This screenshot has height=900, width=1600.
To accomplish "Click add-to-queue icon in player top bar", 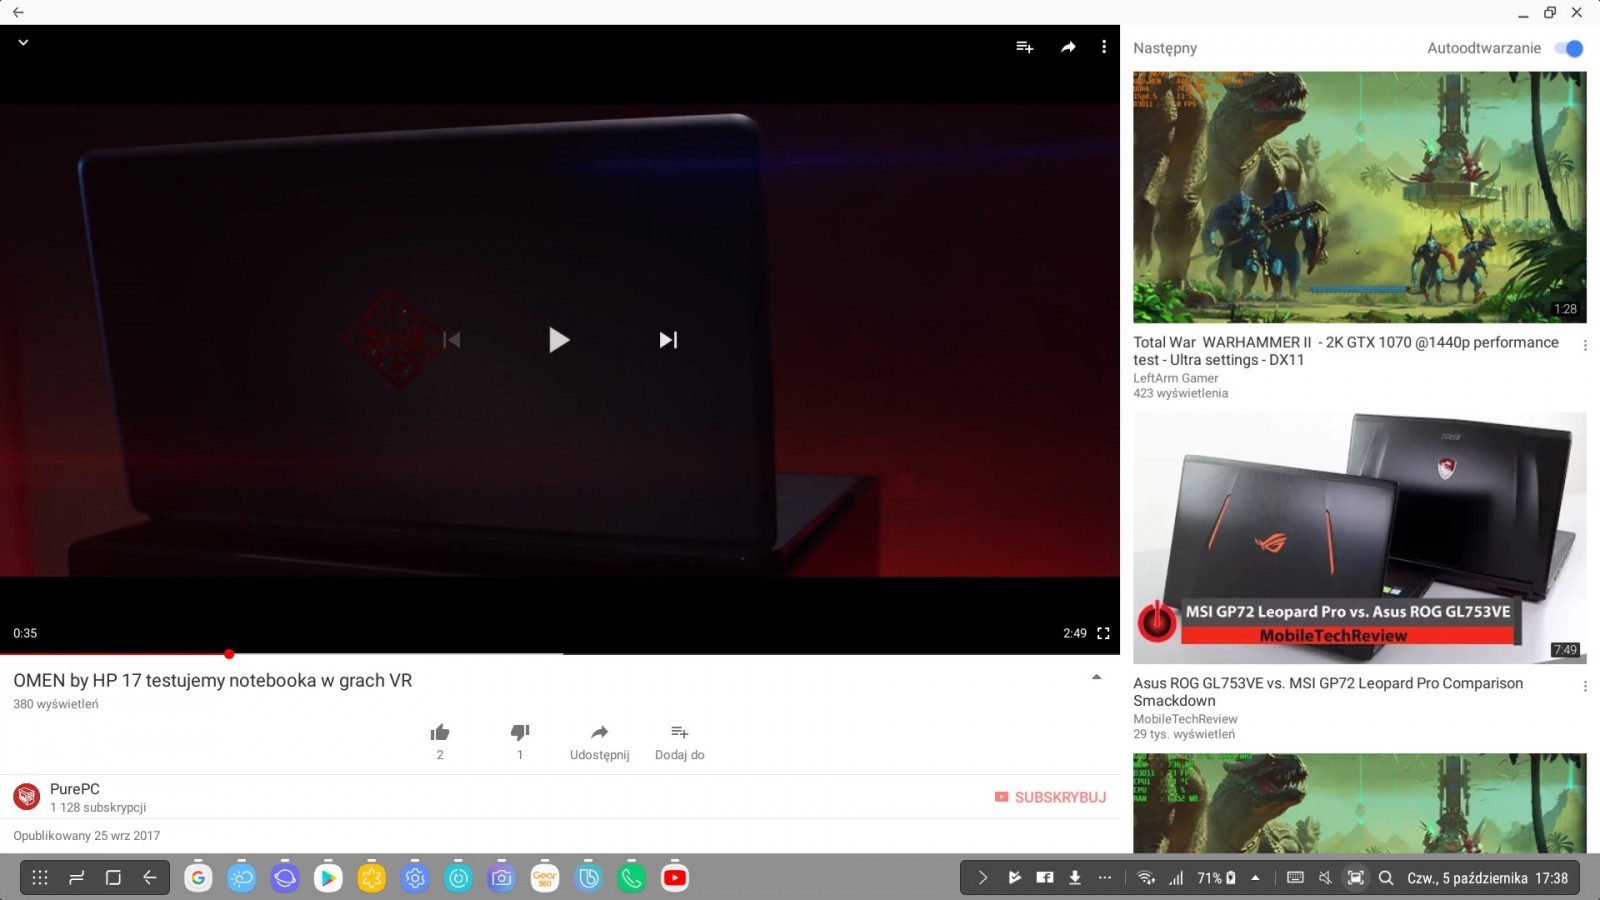I will click(x=1024, y=47).
